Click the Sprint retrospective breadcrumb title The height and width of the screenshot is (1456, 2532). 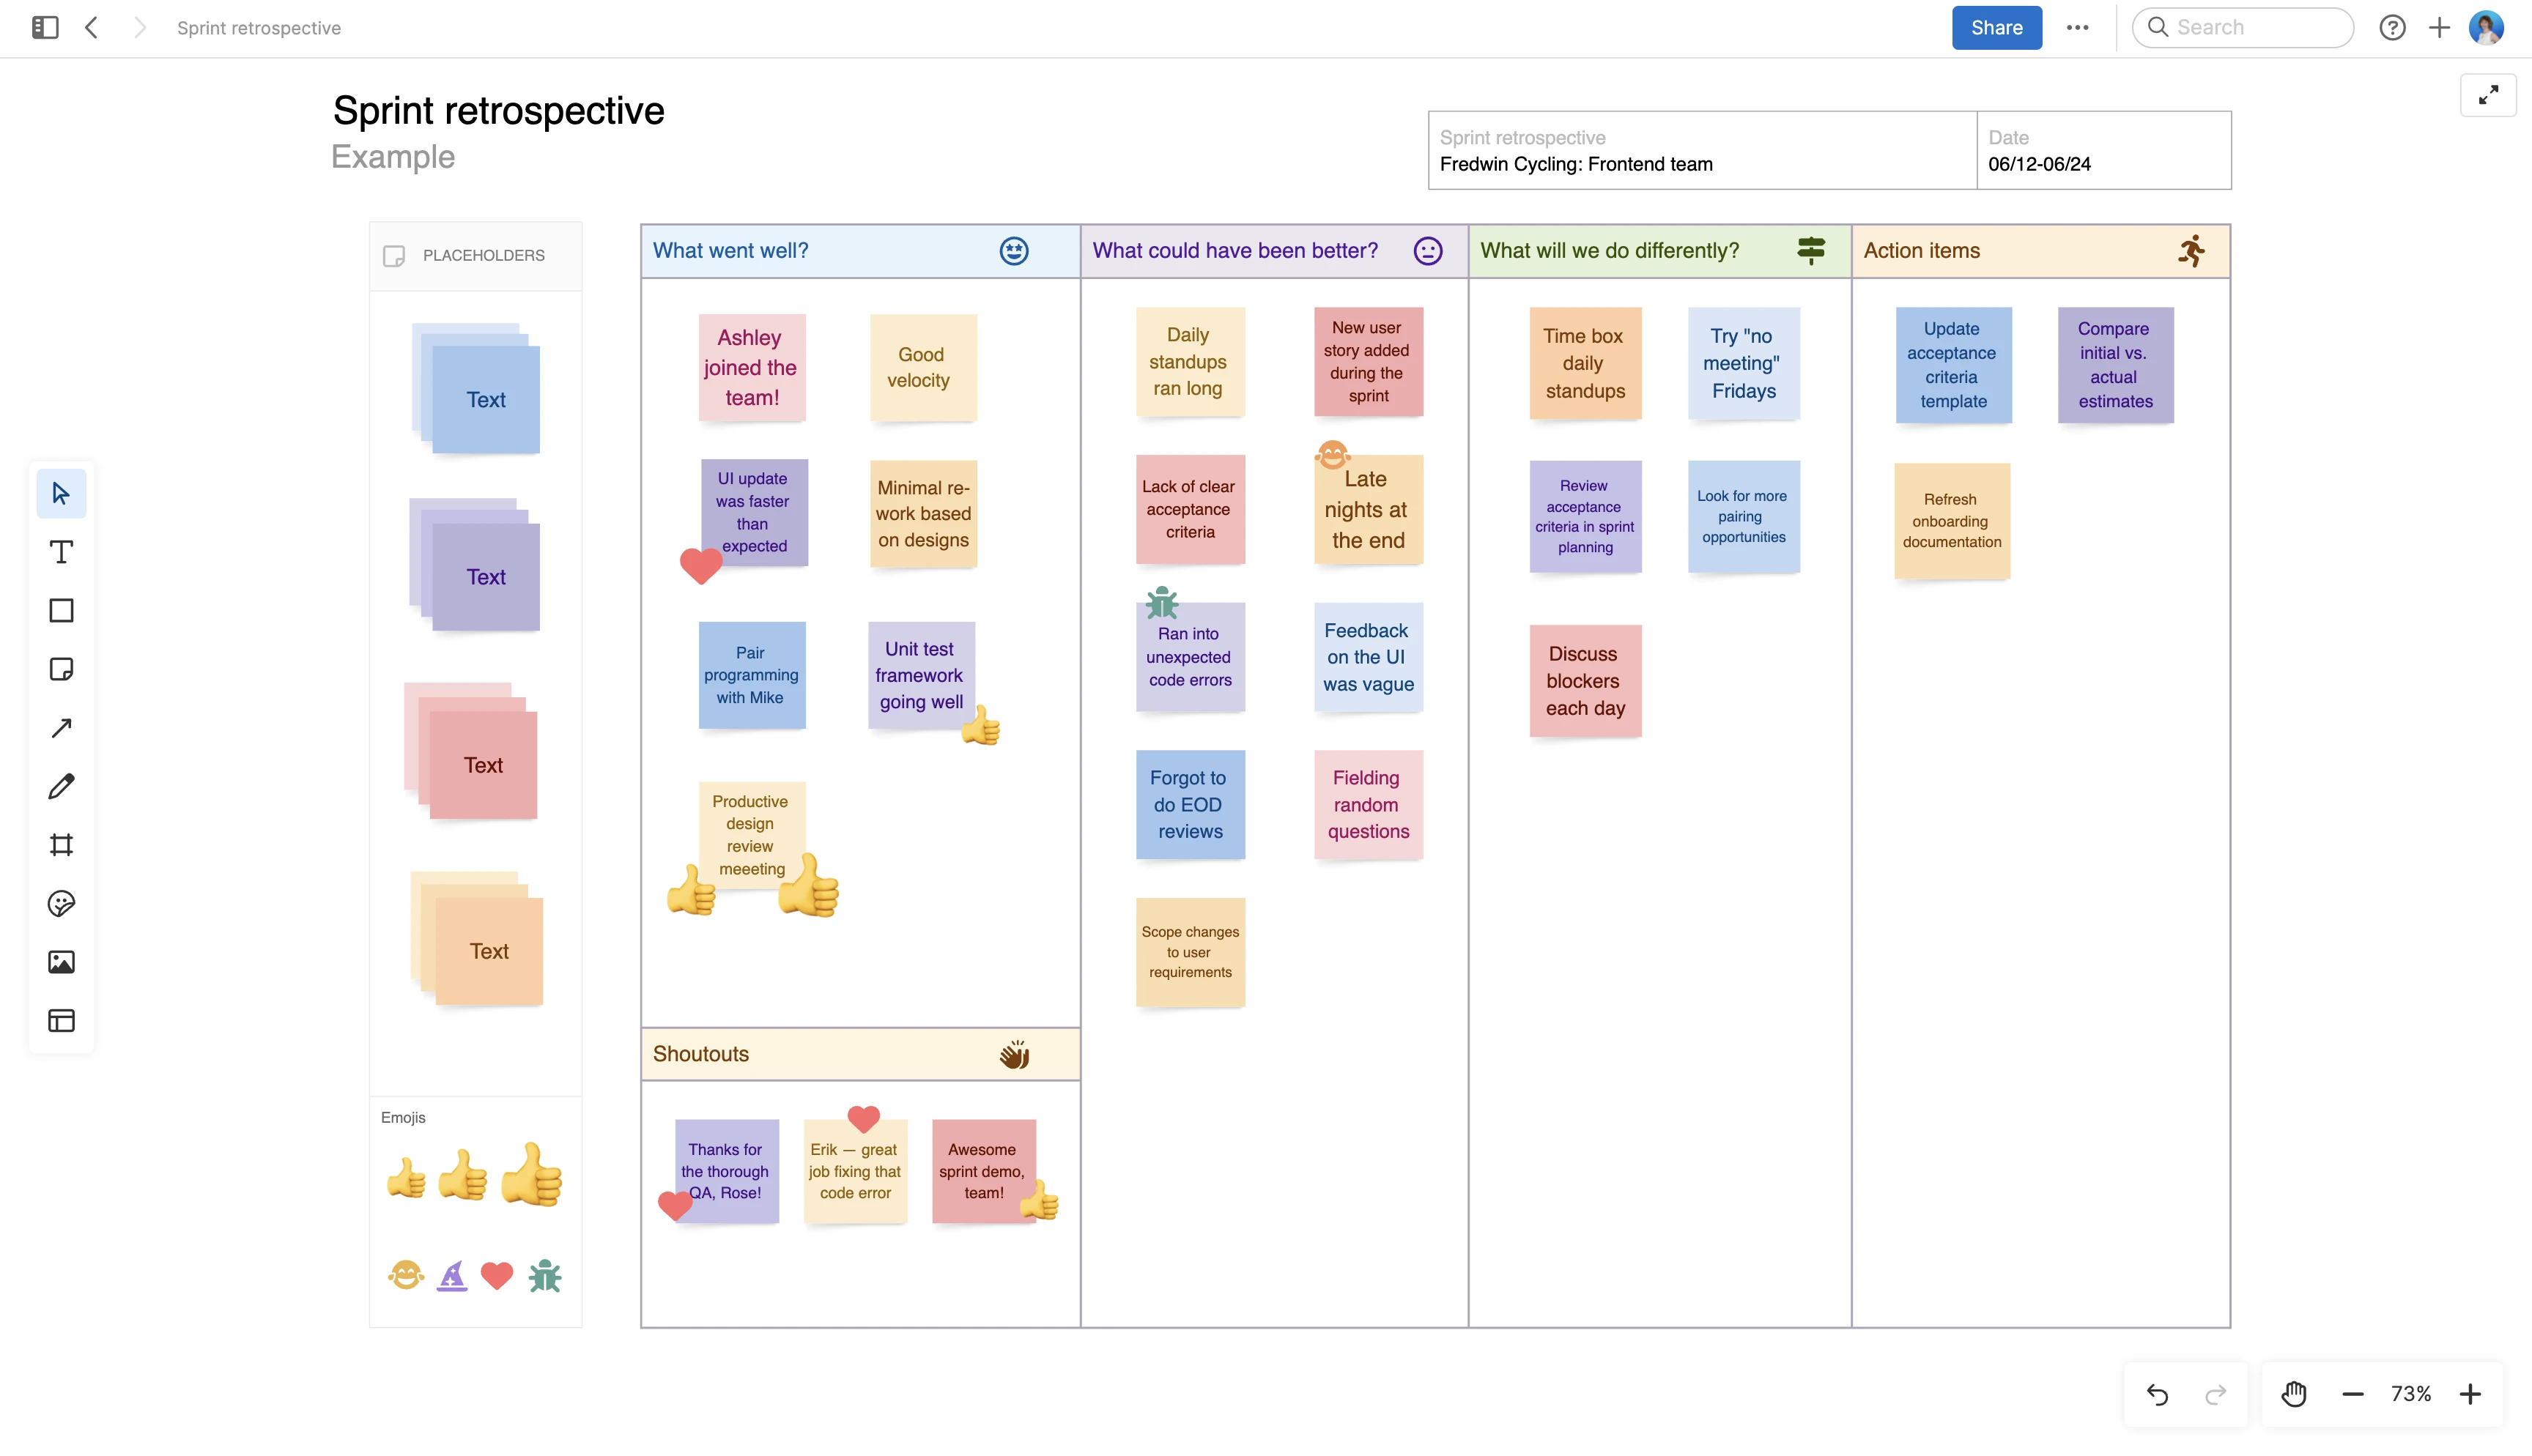259,27
